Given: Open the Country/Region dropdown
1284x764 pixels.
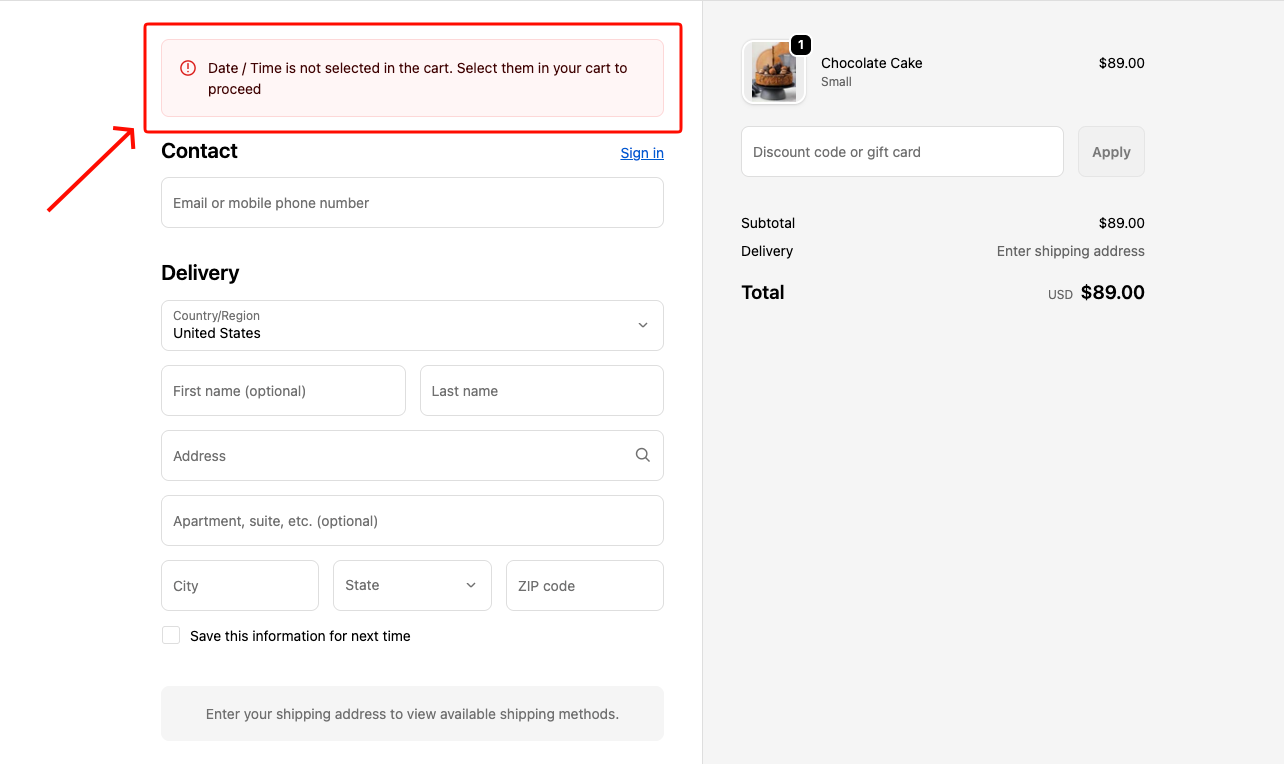Looking at the screenshot, I should [412, 325].
